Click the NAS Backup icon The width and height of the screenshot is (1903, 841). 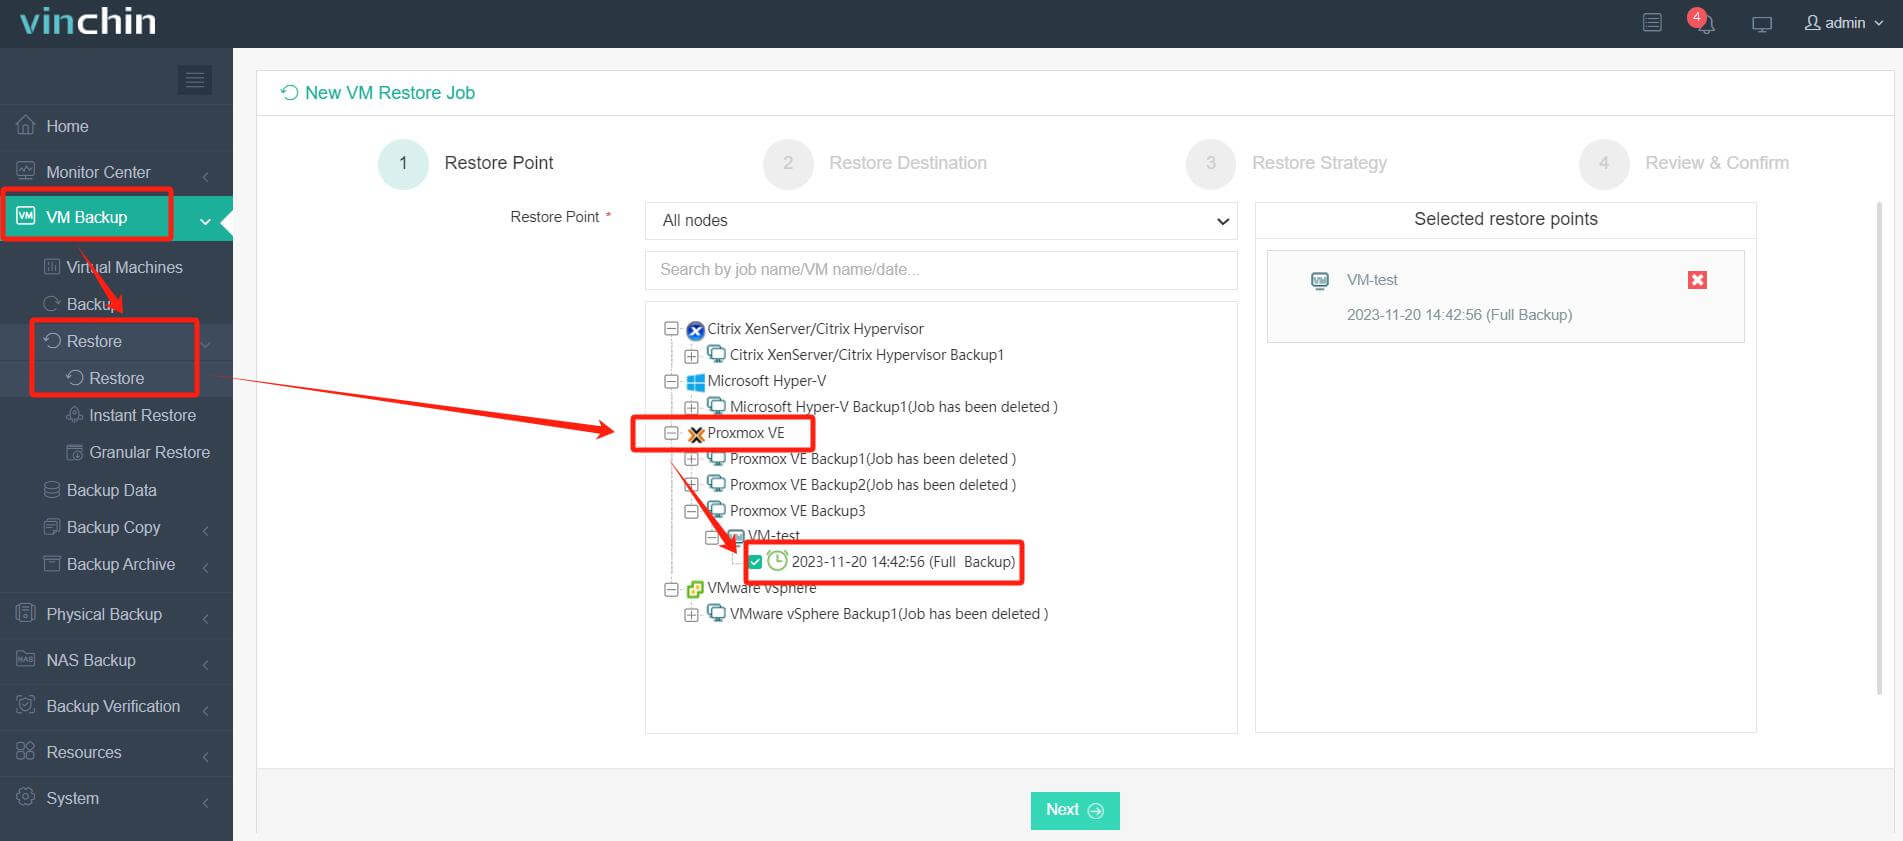tap(26, 659)
